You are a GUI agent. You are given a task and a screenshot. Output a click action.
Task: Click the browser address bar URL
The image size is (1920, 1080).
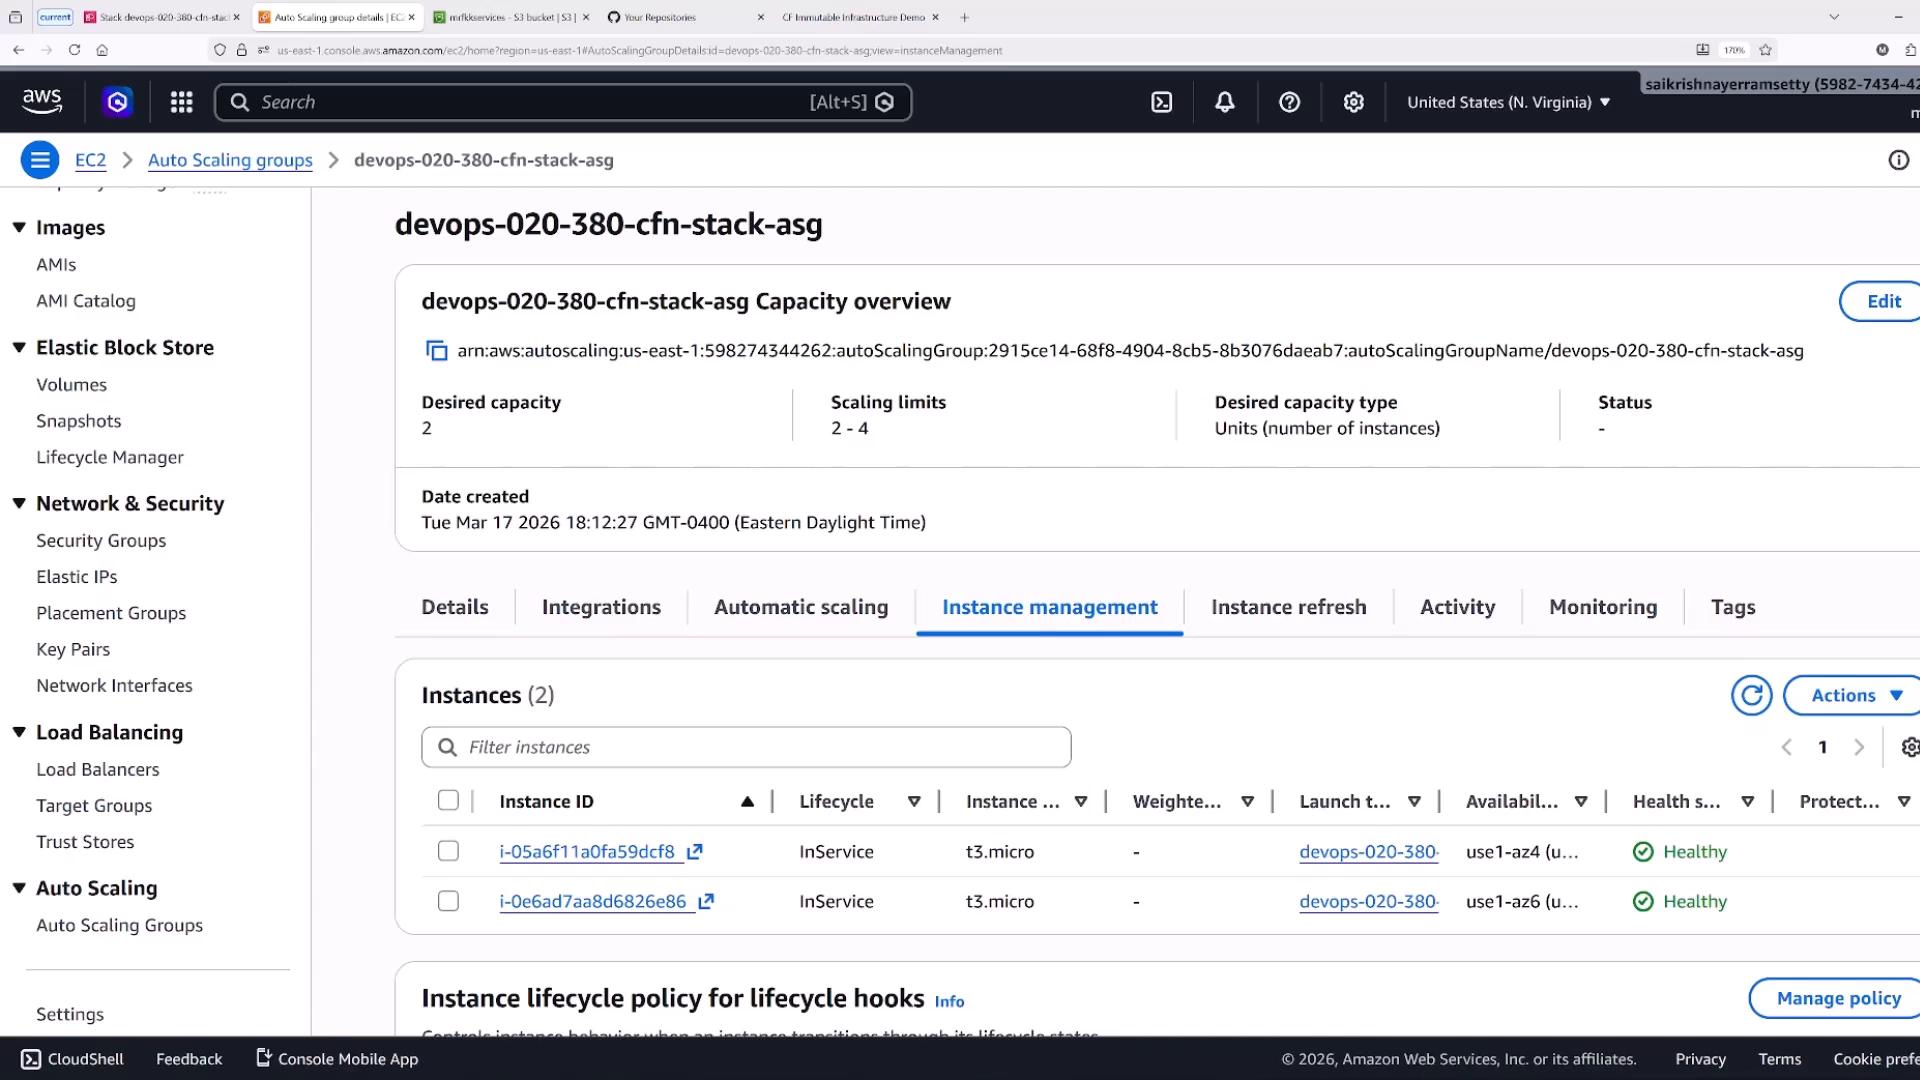click(640, 50)
